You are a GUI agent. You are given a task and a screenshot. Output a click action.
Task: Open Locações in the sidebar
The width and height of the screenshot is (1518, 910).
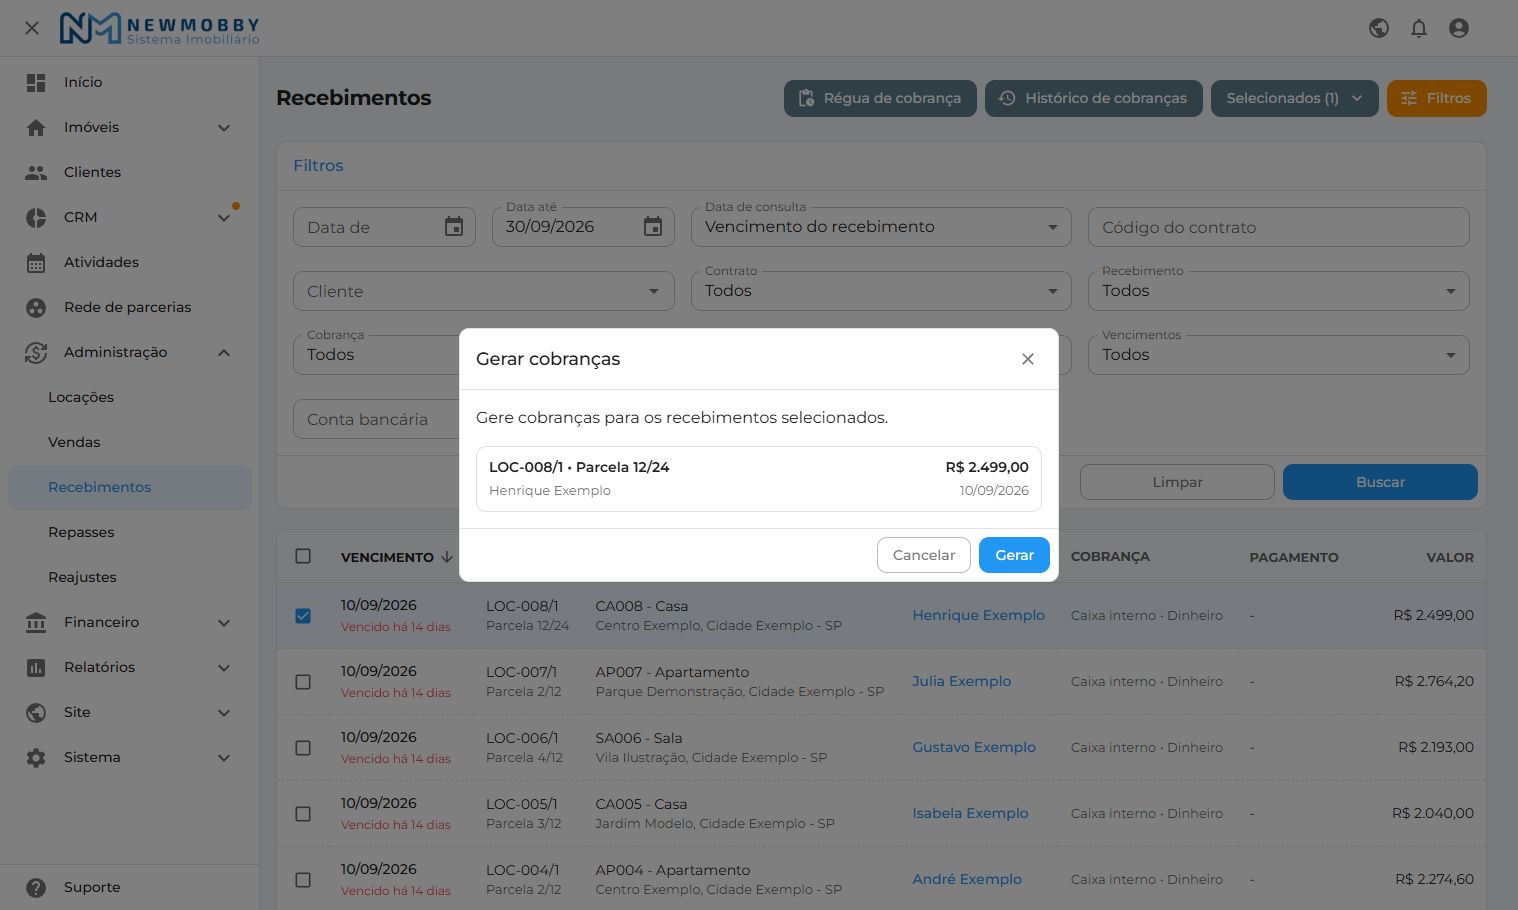pos(130,397)
